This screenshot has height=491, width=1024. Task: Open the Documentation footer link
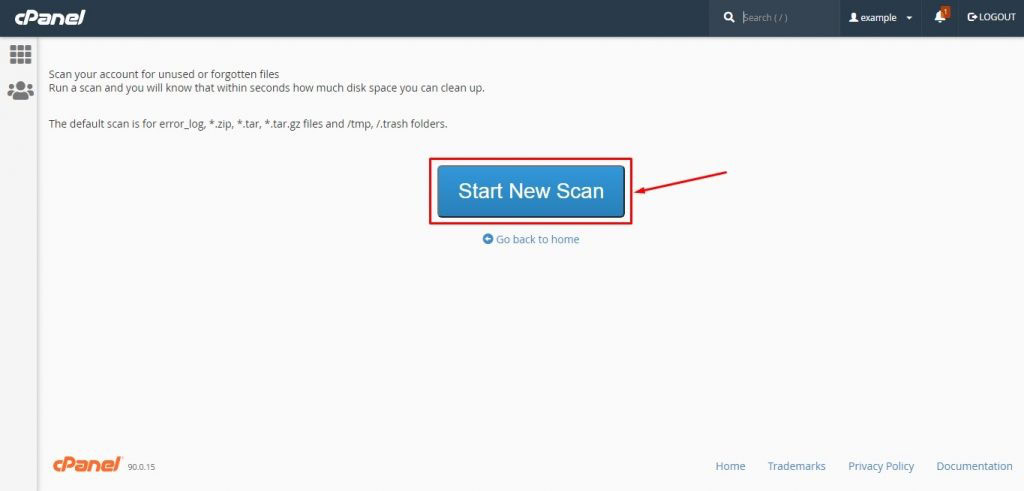974,466
